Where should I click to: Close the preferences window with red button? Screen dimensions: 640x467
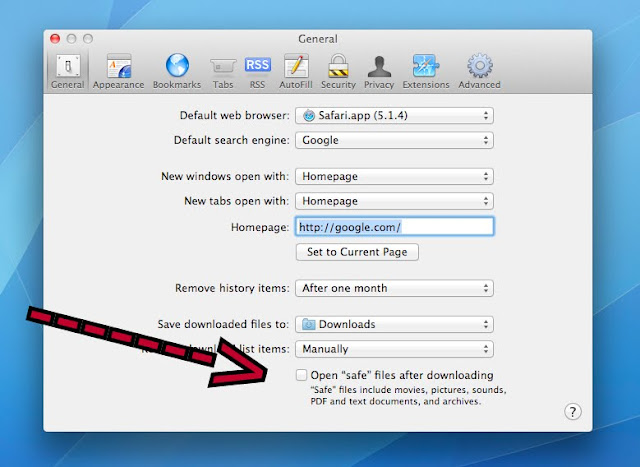(x=55, y=39)
